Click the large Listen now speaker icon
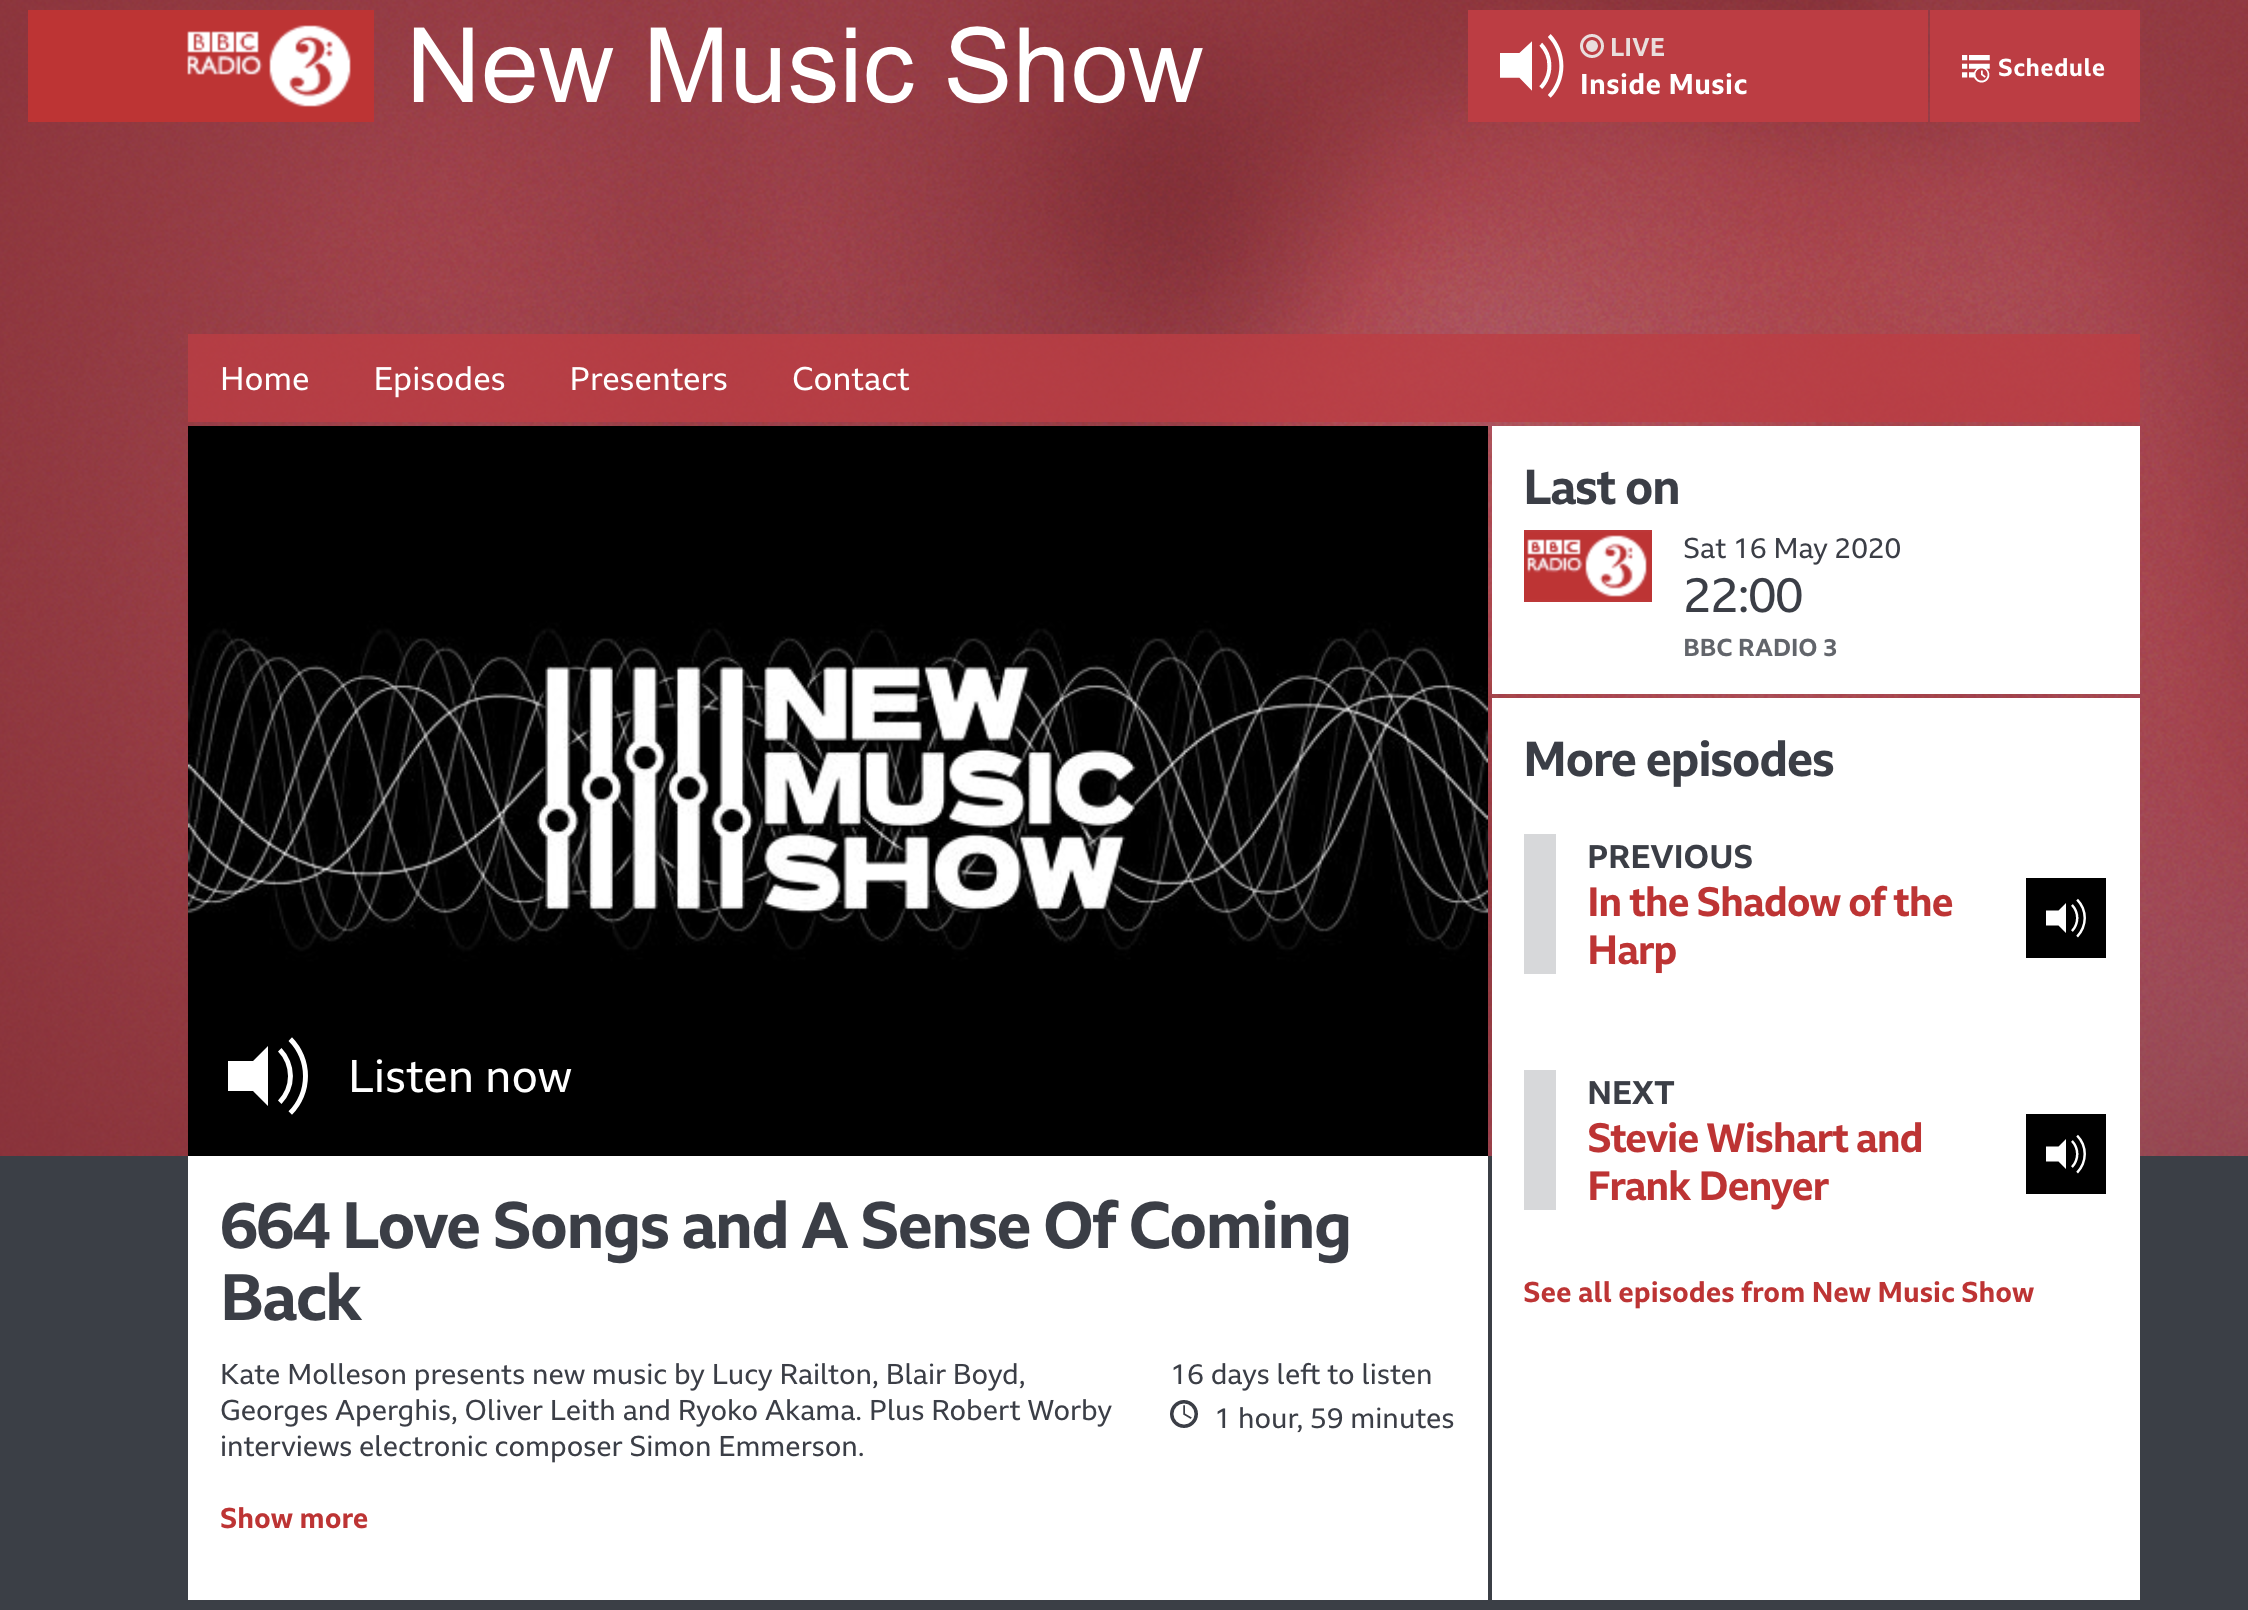This screenshot has height=1610, width=2248. coord(267,1076)
